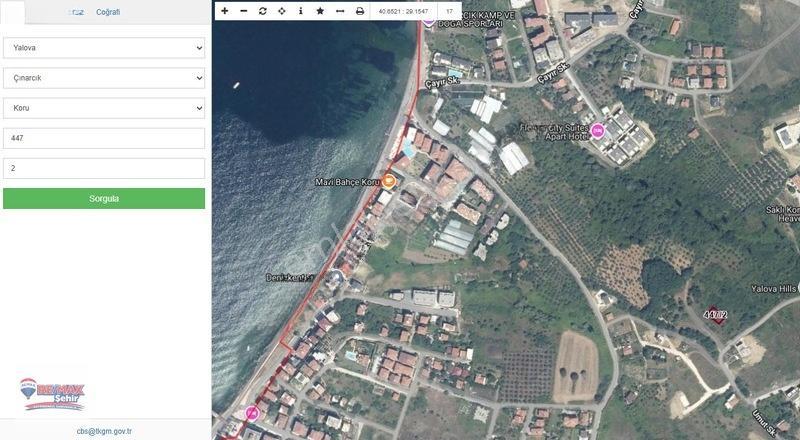Click the Flavor City Suites hotel marker
The width and height of the screenshot is (800, 440).
click(x=597, y=131)
